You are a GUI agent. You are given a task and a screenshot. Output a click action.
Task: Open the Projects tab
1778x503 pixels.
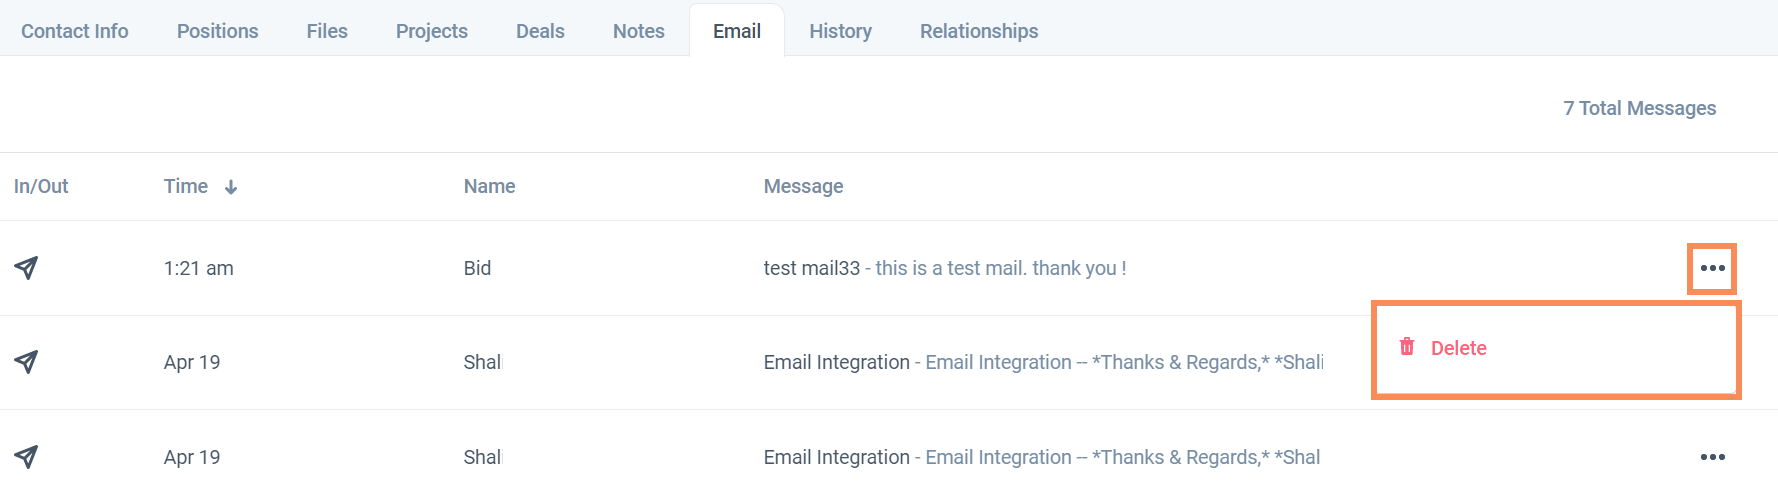[x=431, y=31]
